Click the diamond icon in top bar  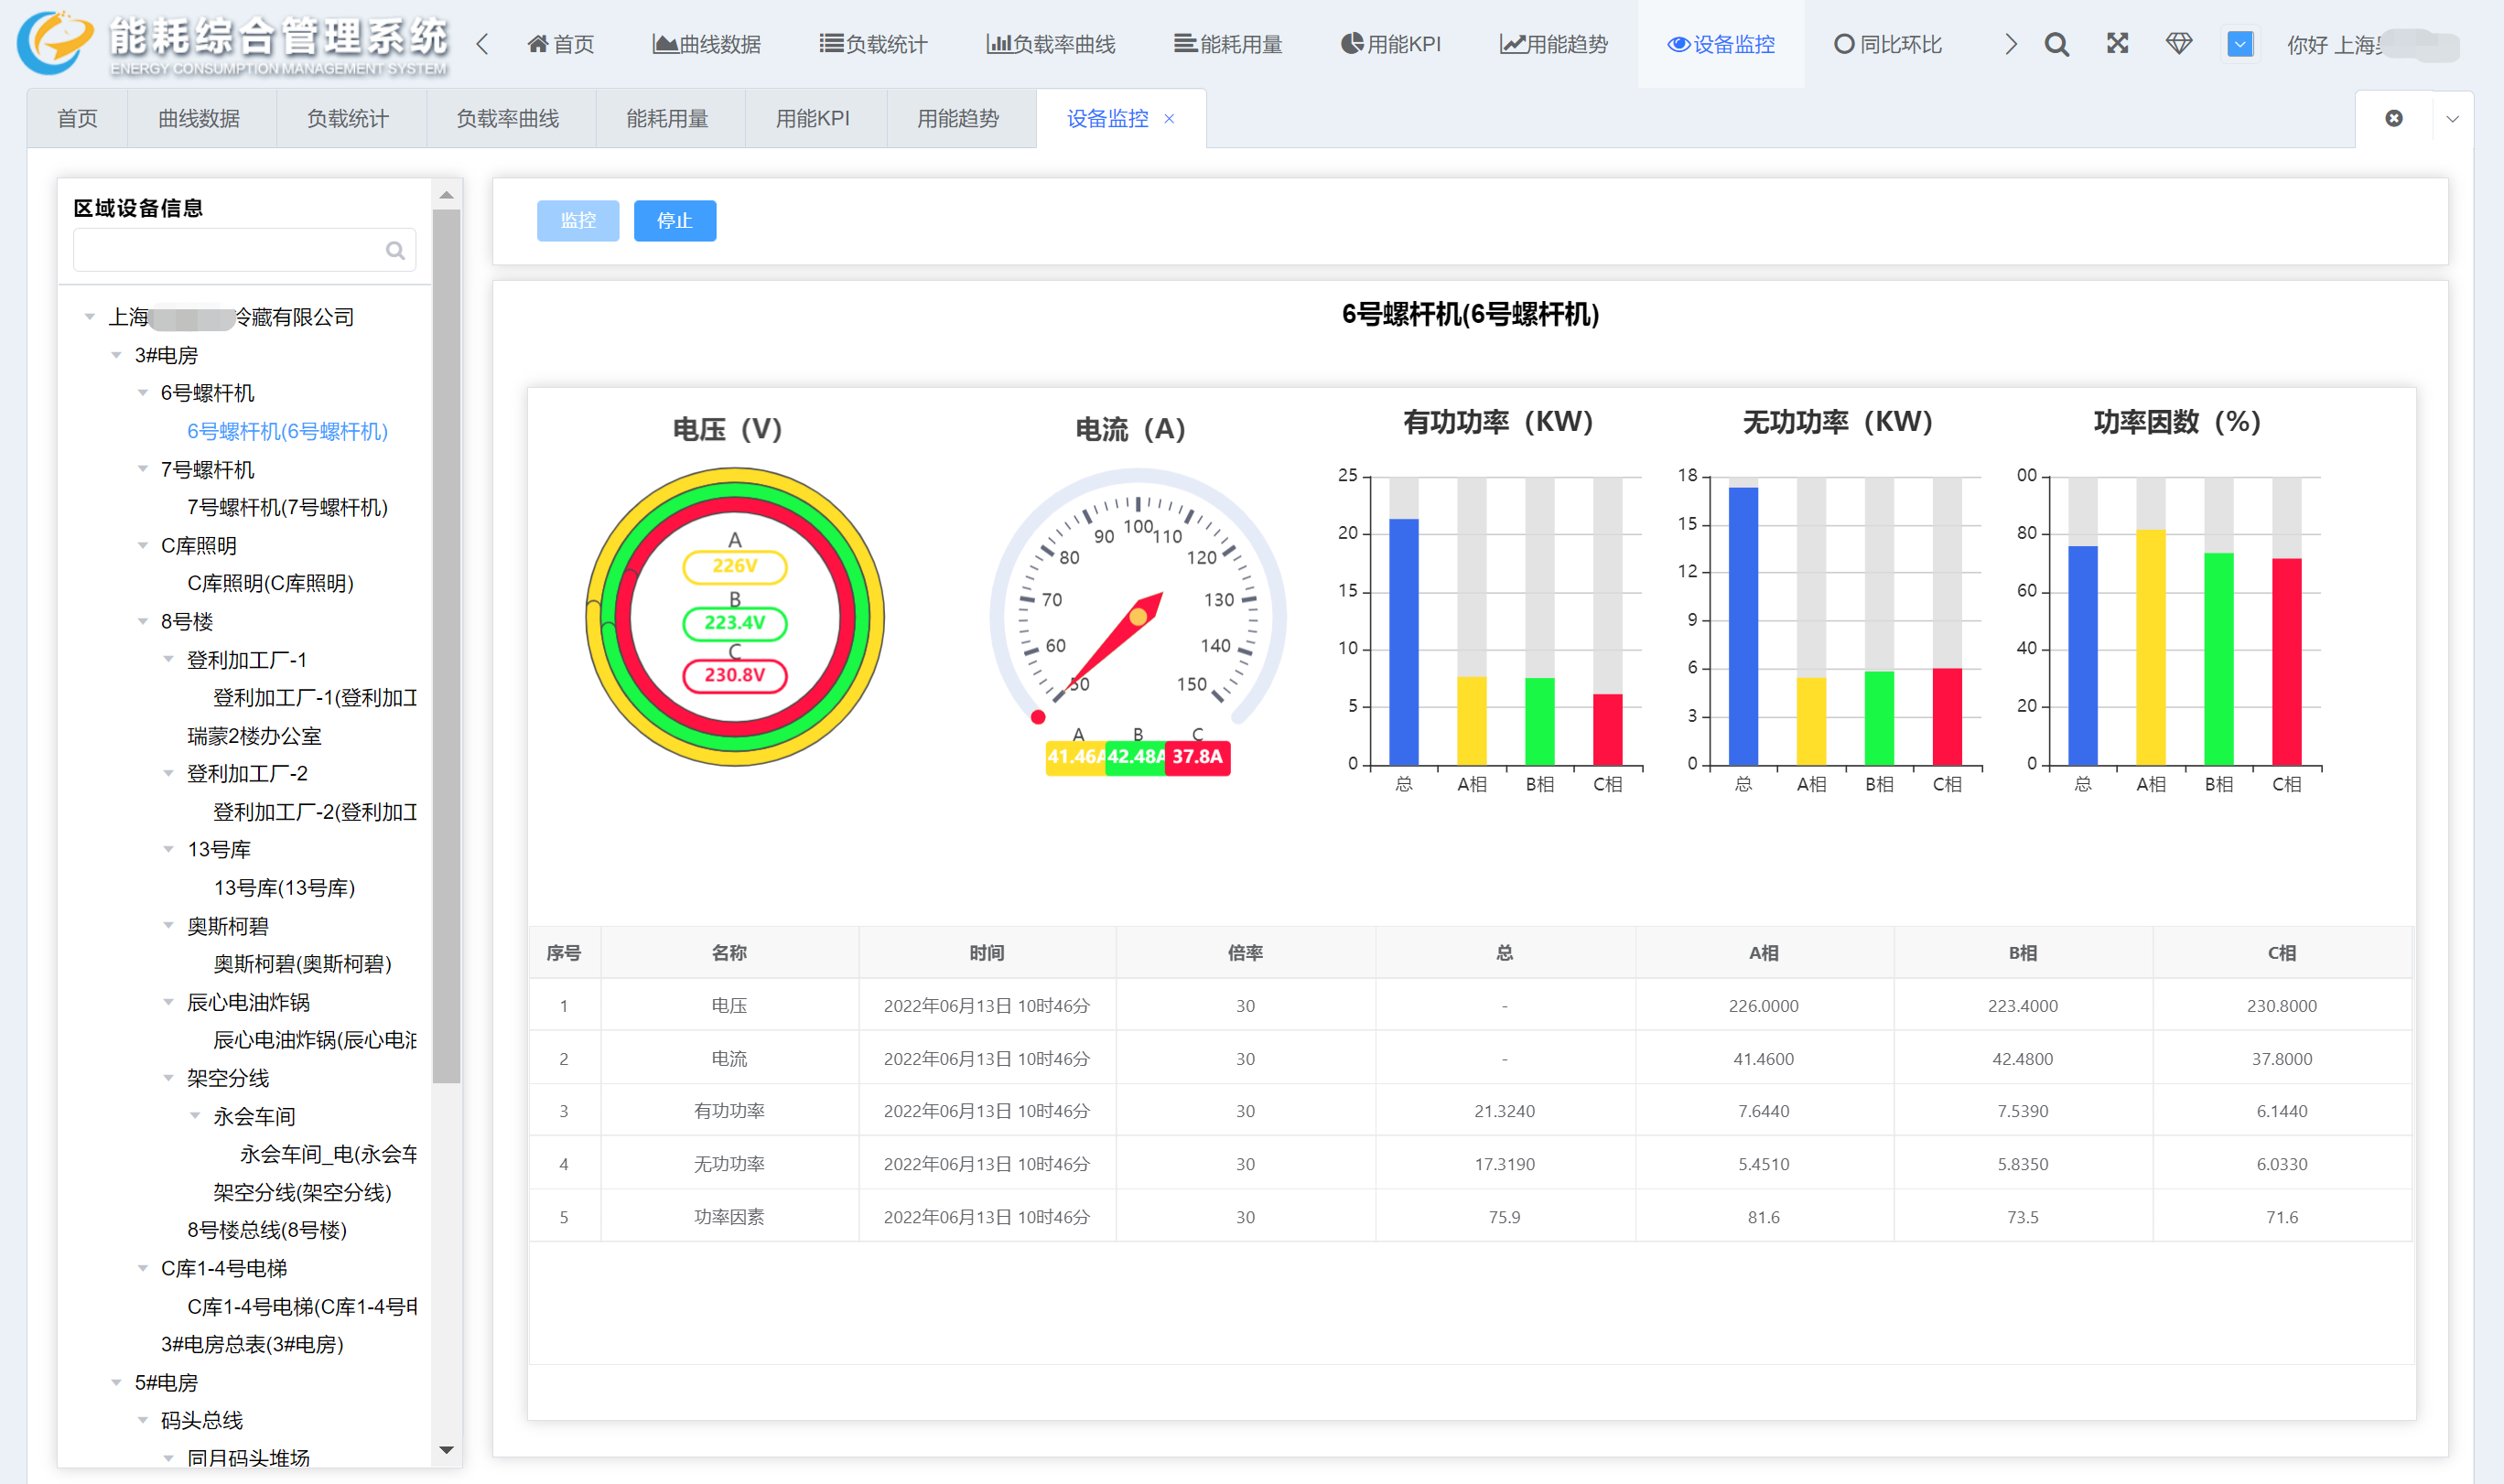click(x=2178, y=44)
